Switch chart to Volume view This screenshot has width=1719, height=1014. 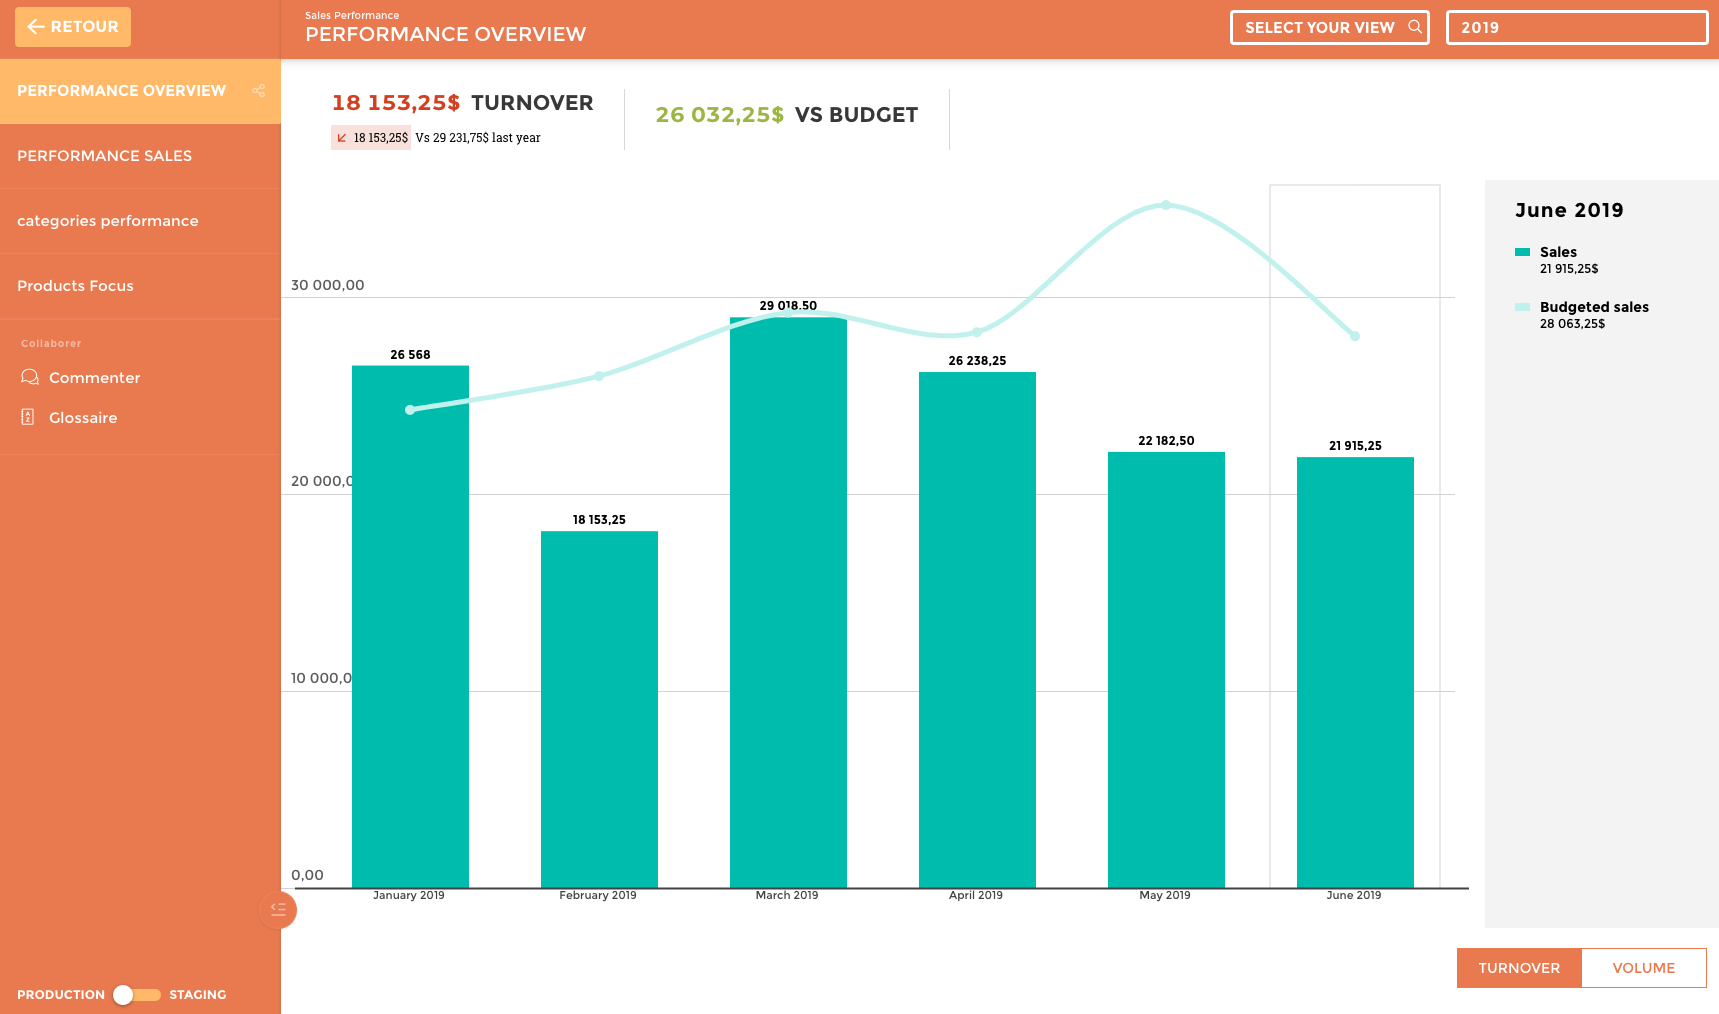(1643, 968)
